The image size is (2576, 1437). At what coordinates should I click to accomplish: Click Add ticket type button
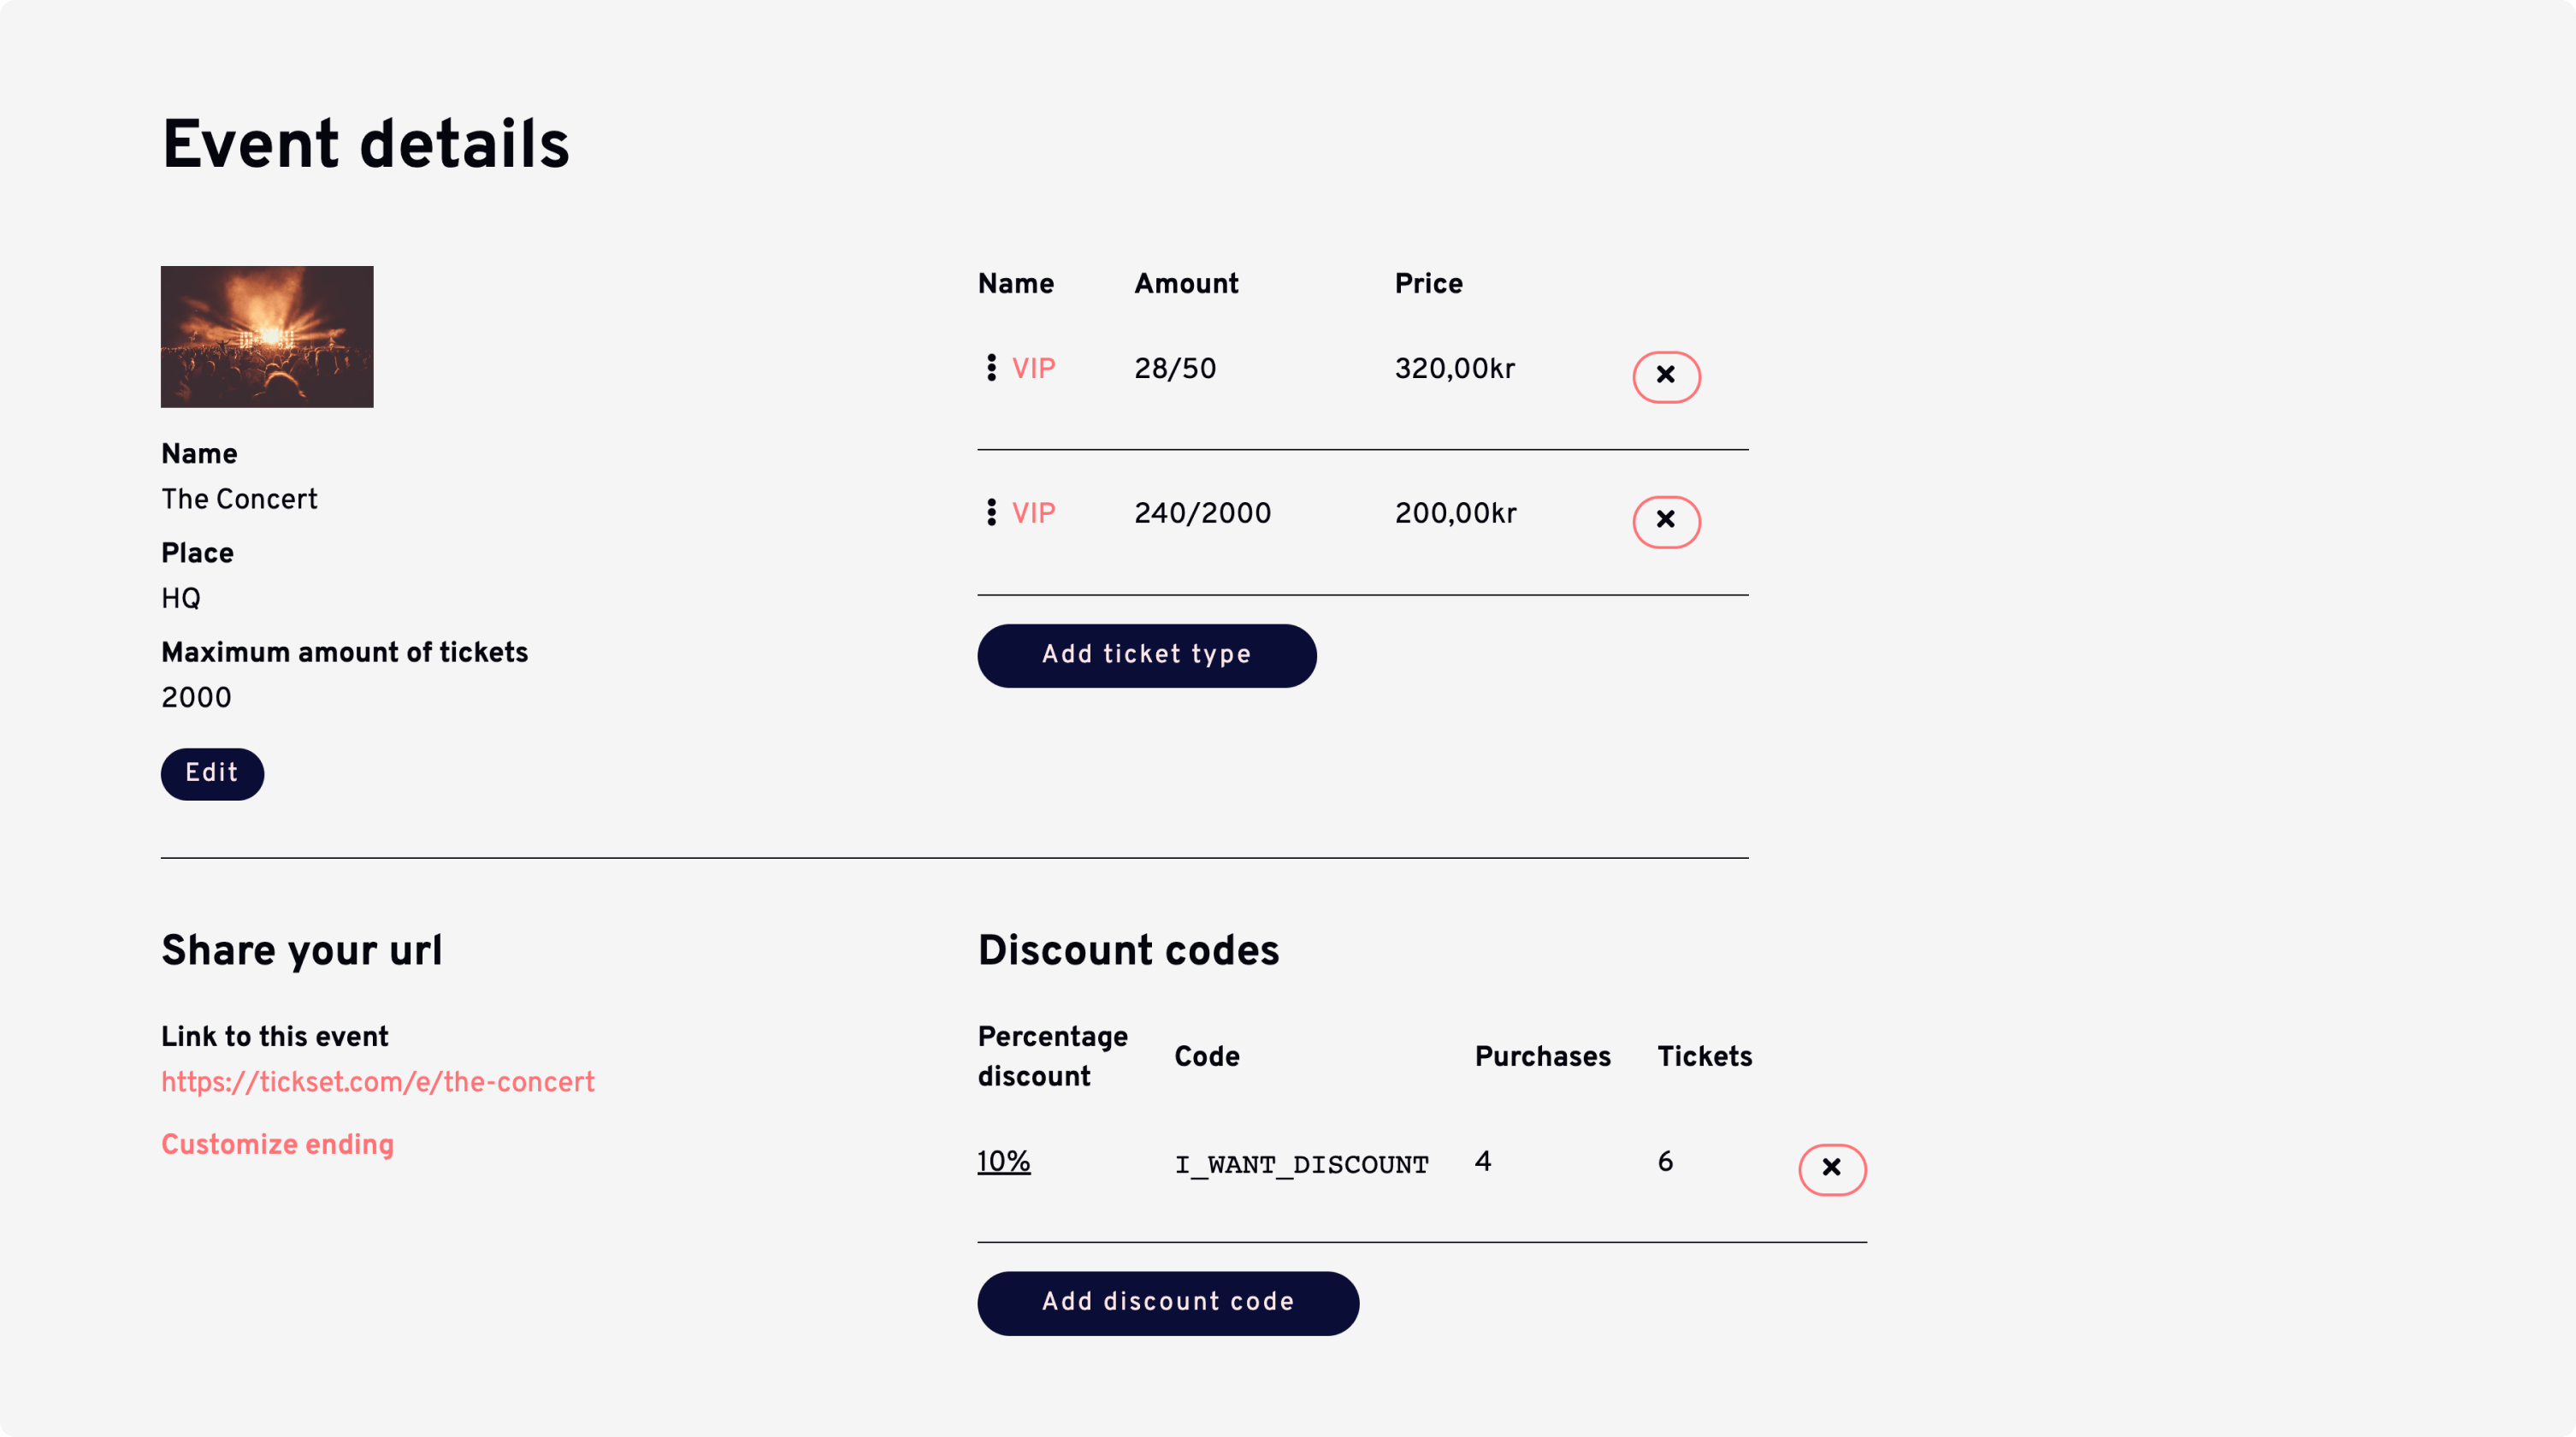pyautogui.click(x=1146, y=655)
